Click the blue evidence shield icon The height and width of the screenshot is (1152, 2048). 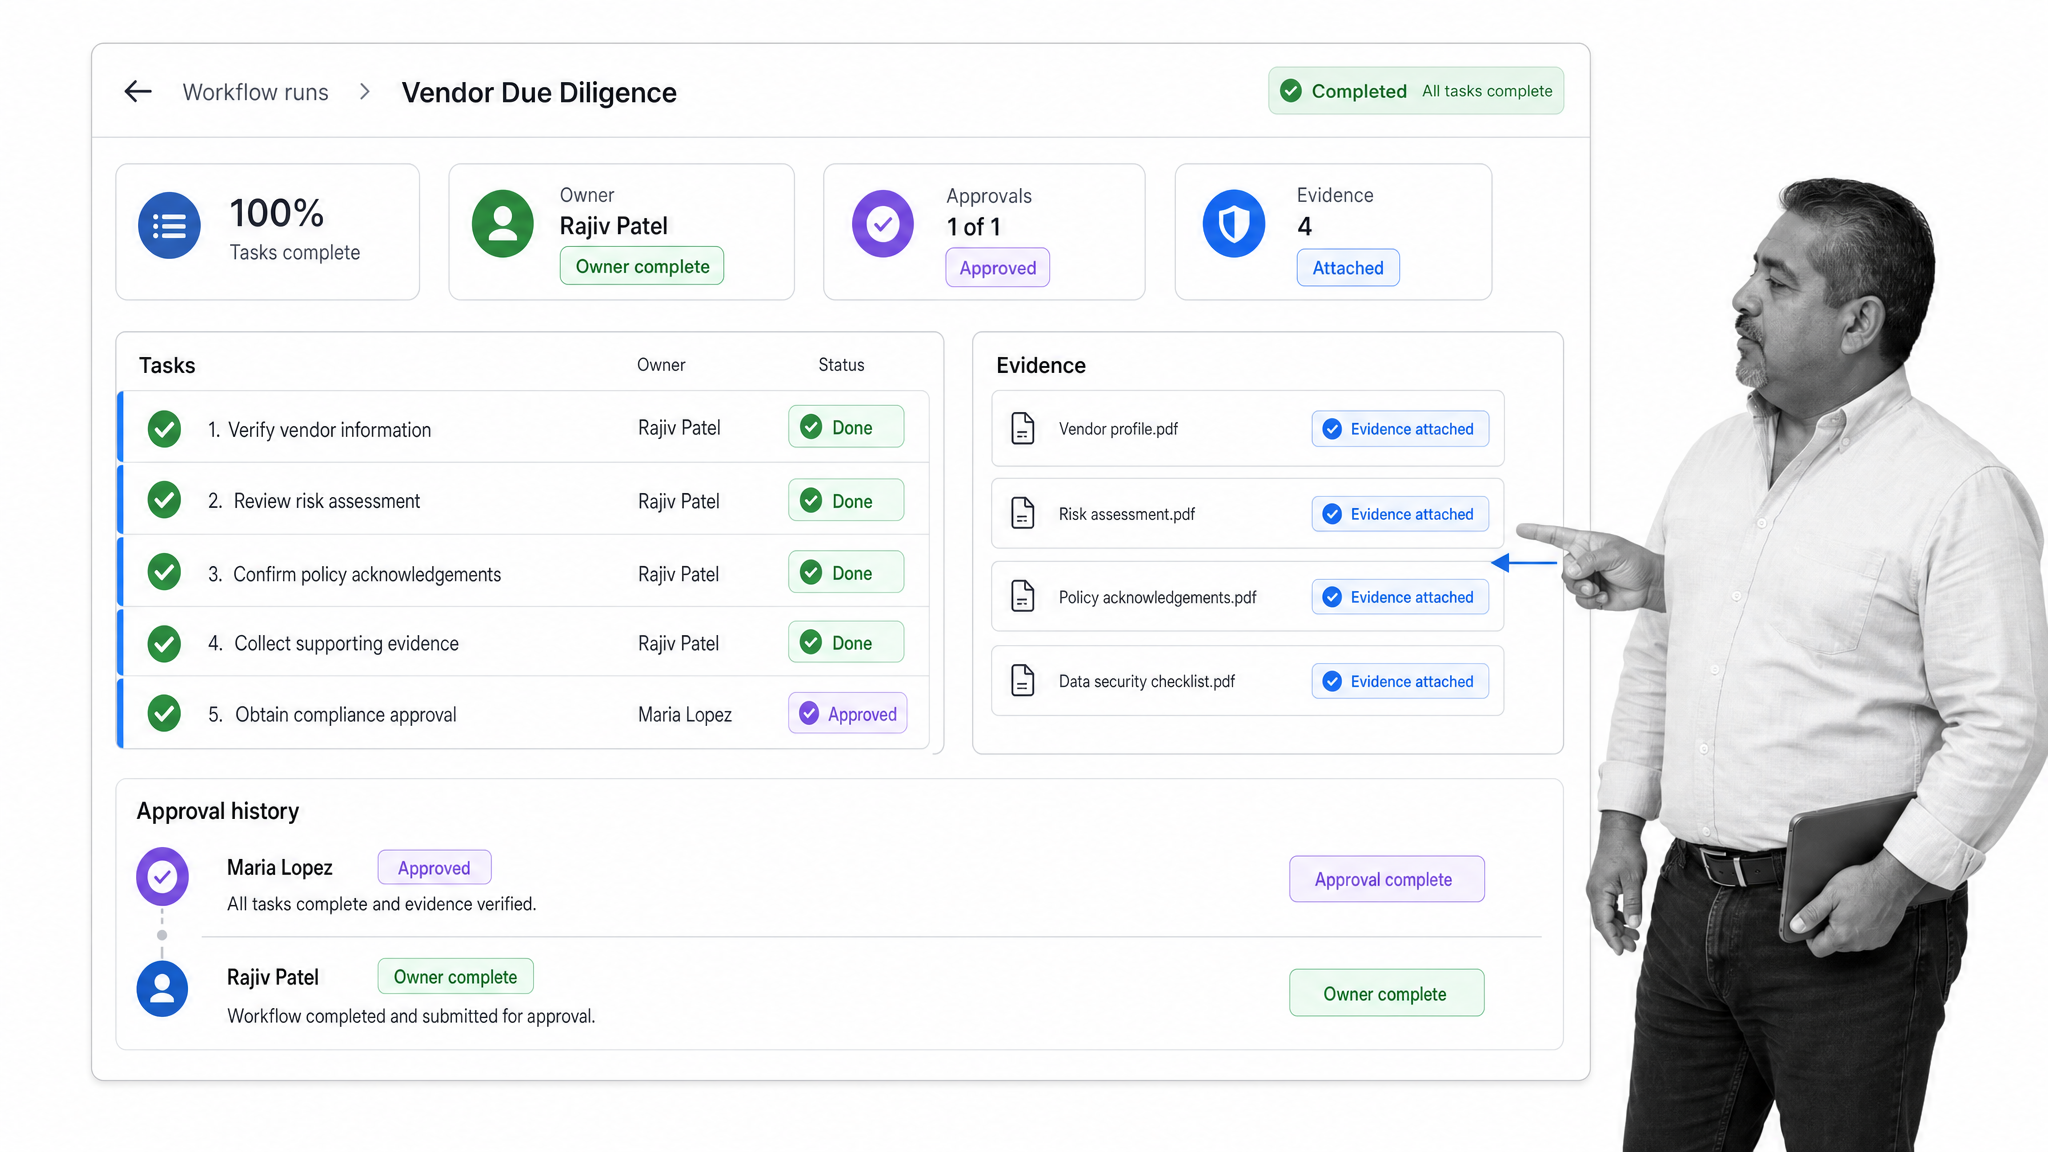tap(1234, 224)
